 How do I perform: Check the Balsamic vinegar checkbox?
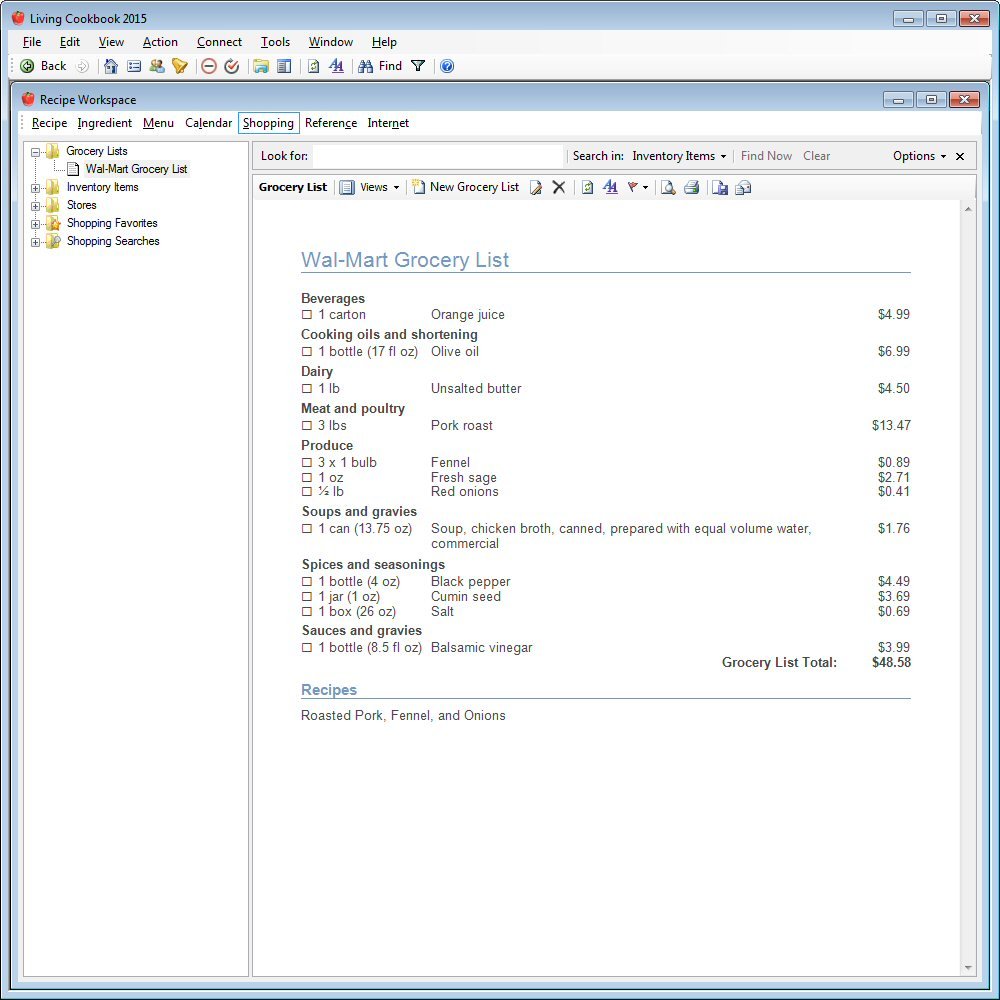pos(307,647)
